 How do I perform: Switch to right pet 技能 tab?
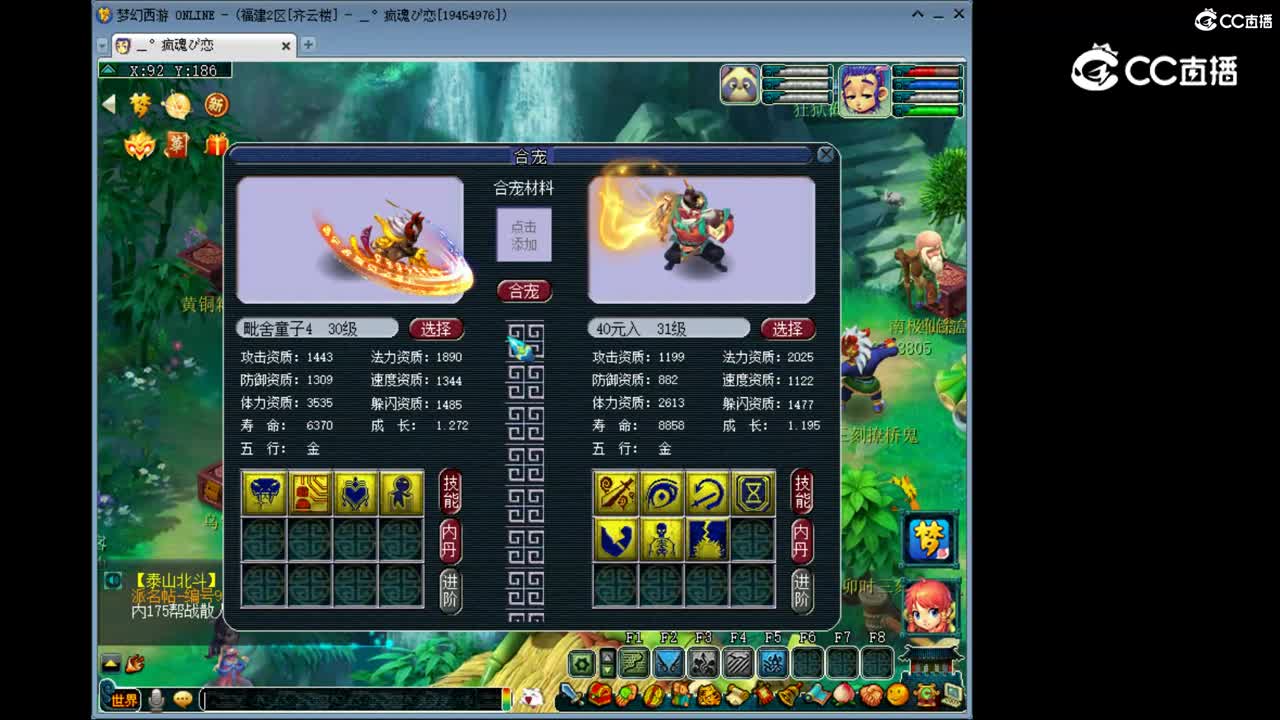[802, 491]
